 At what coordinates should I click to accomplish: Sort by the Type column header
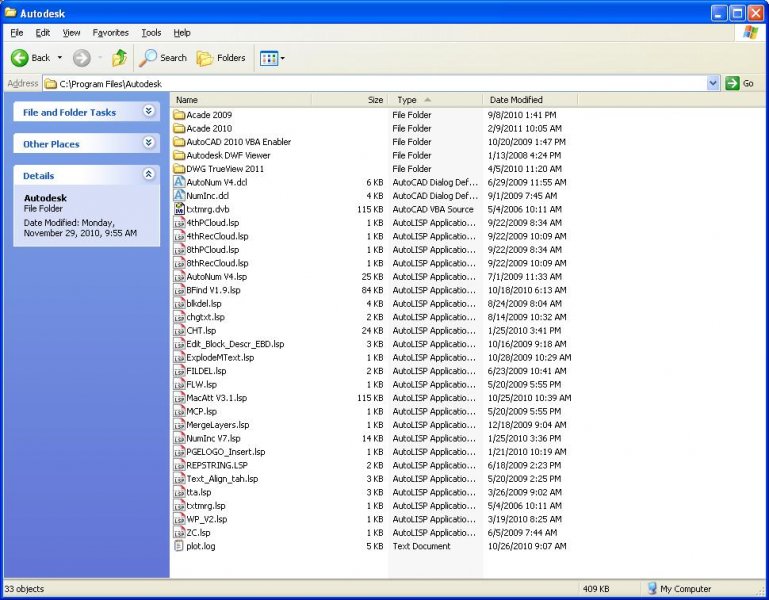tap(436, 100)
